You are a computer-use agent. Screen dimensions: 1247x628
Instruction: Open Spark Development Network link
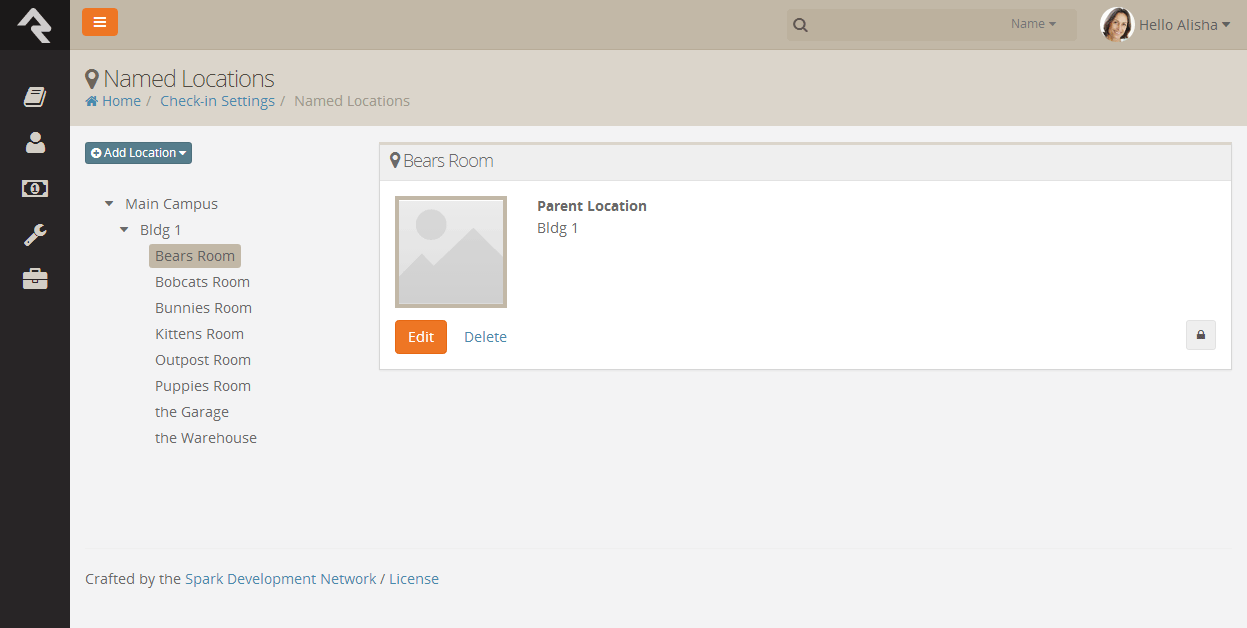281,579
